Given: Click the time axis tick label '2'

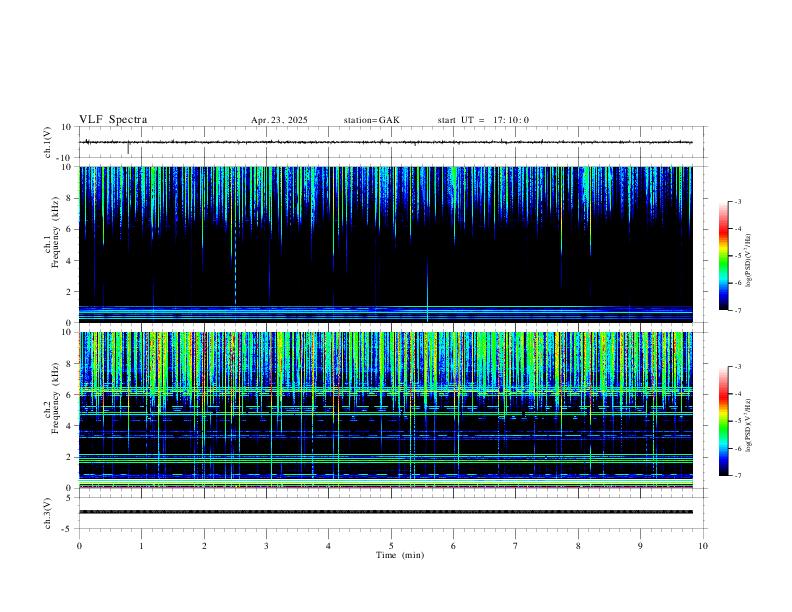Looking at the screenshot, I should 204,546.
